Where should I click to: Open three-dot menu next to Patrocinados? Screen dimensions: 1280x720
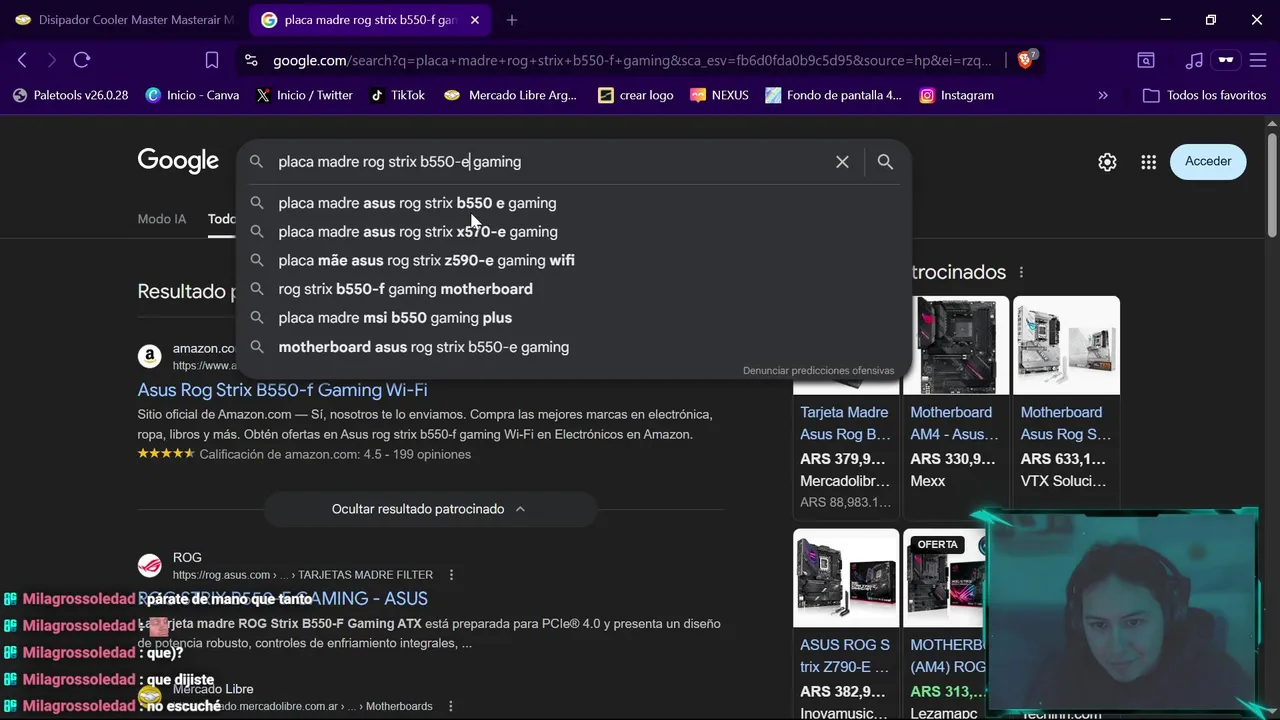[x=1021, y=272]
